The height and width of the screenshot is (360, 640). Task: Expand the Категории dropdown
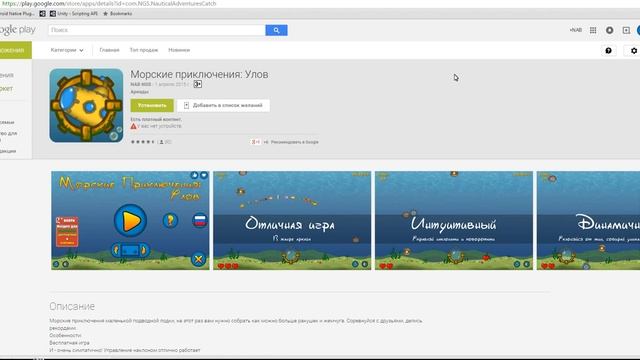pos(67,50)
